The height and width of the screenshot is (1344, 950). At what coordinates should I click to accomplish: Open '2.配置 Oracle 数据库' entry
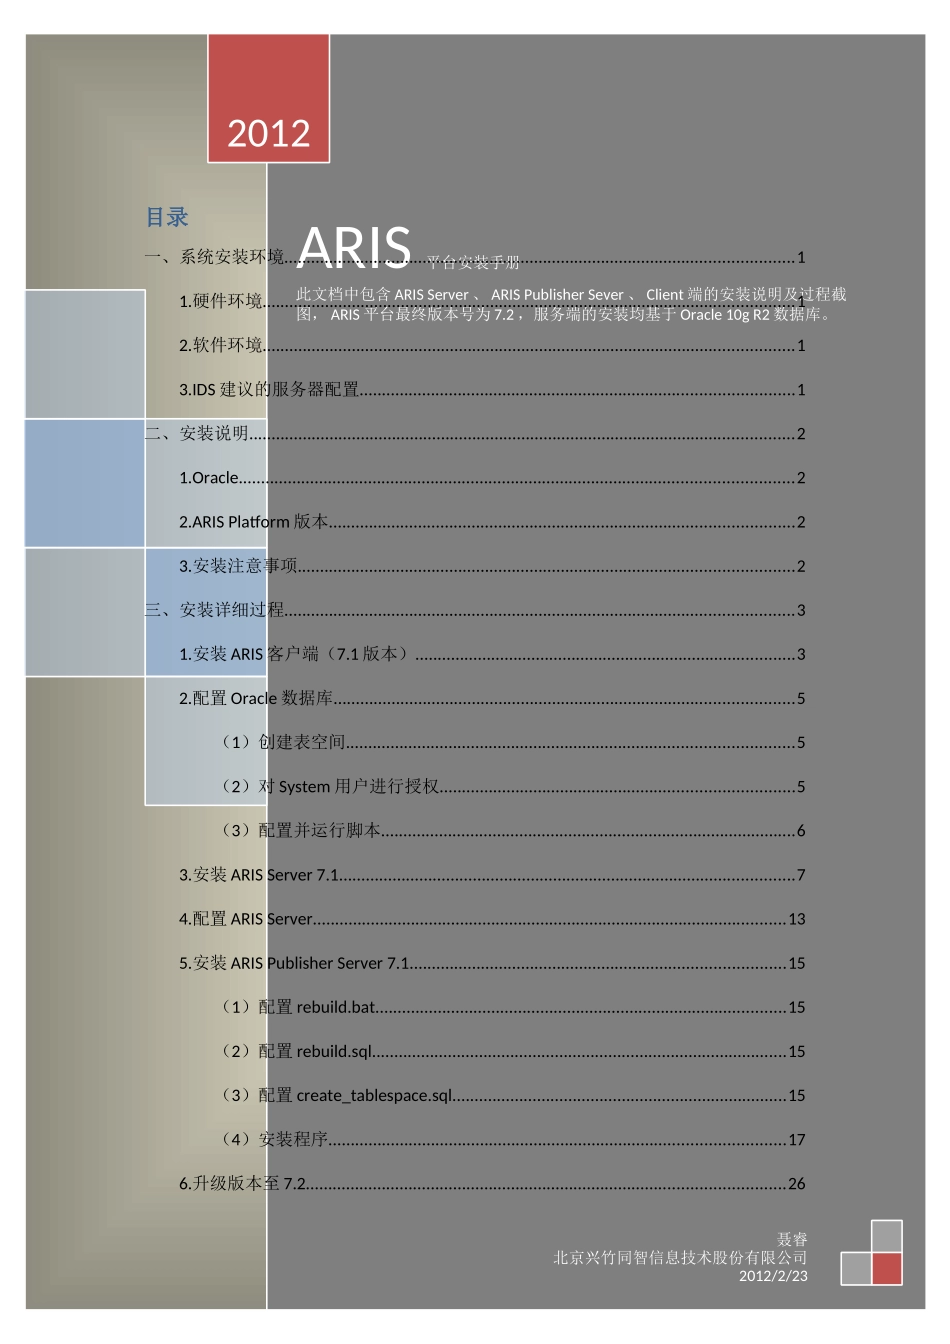pyautogui.click(x=492, y=698)
